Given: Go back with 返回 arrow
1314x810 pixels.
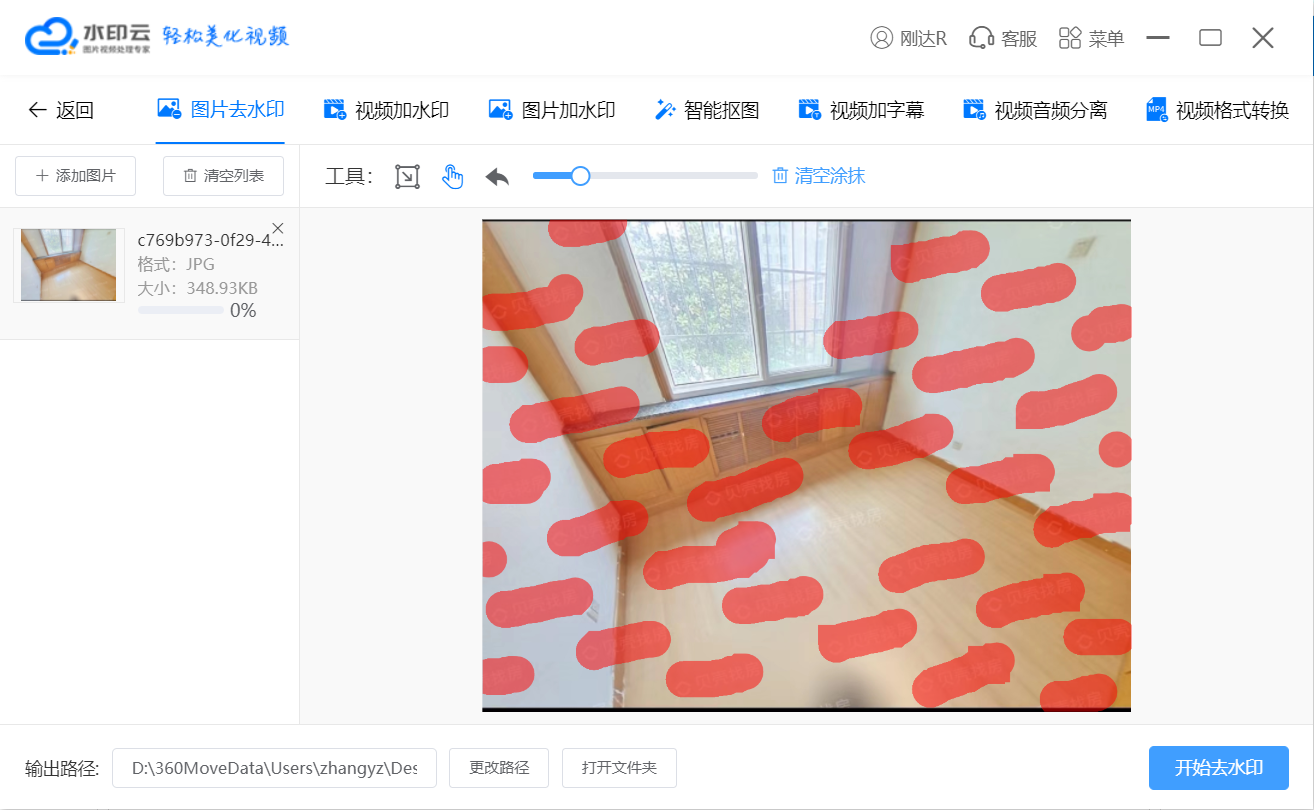Looking at the screenshot, I should click(x=61, y=110).
